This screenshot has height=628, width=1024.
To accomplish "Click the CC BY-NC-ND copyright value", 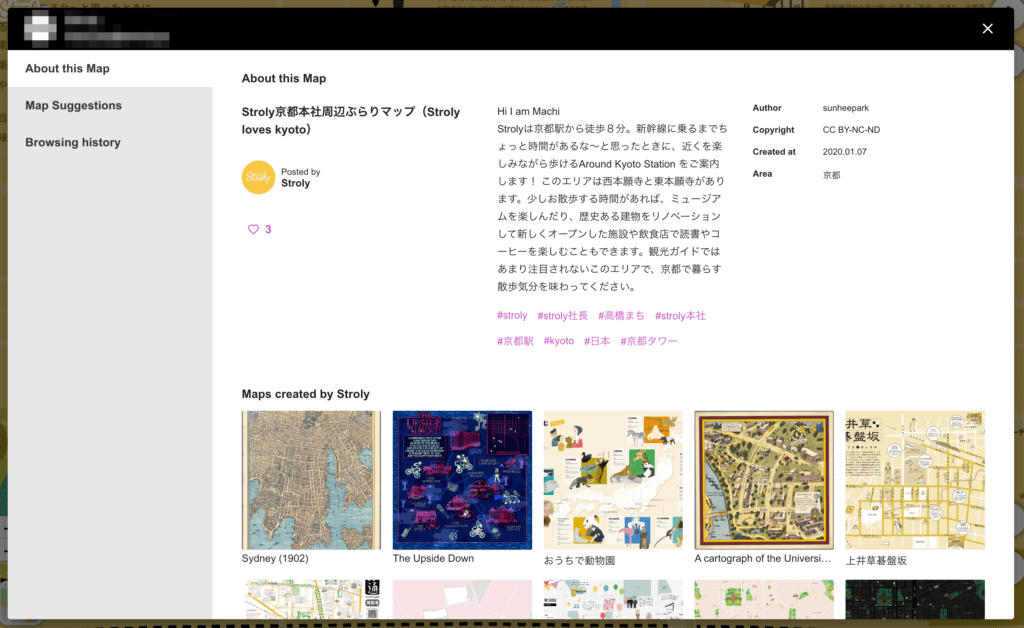I will (851, 130).
